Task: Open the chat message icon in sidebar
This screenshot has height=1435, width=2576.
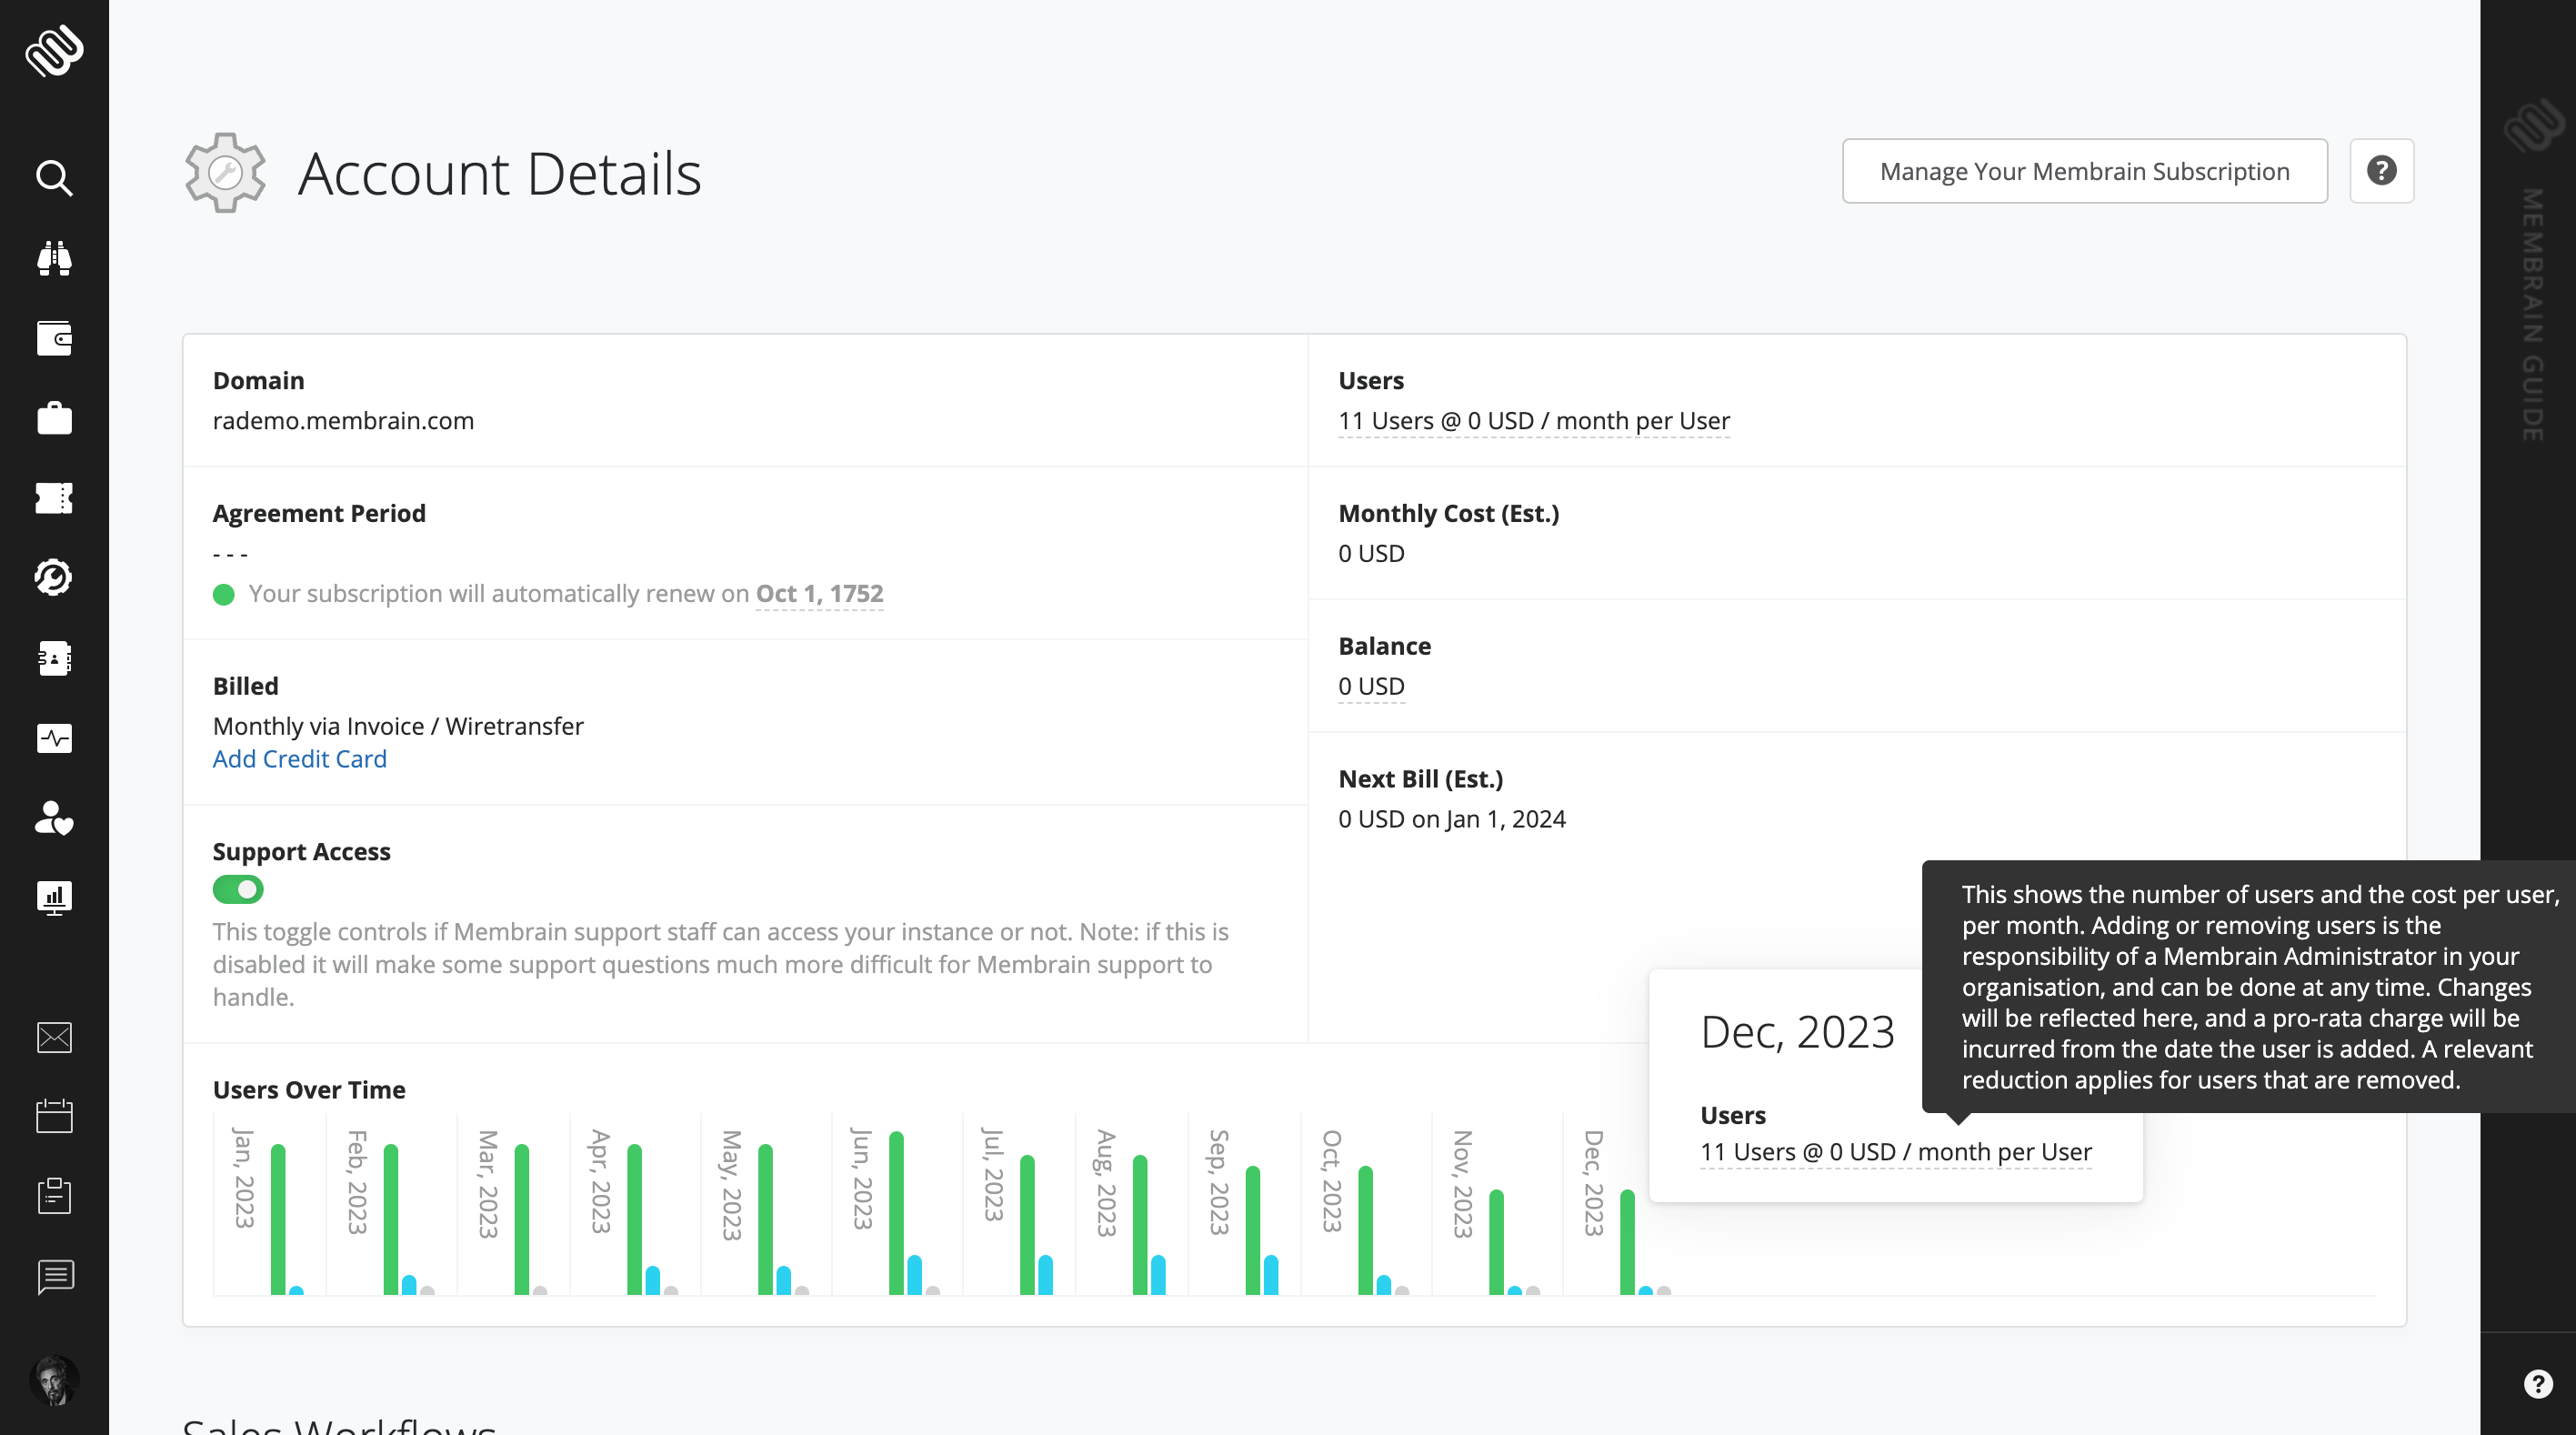Action: tap(54, 1276)
